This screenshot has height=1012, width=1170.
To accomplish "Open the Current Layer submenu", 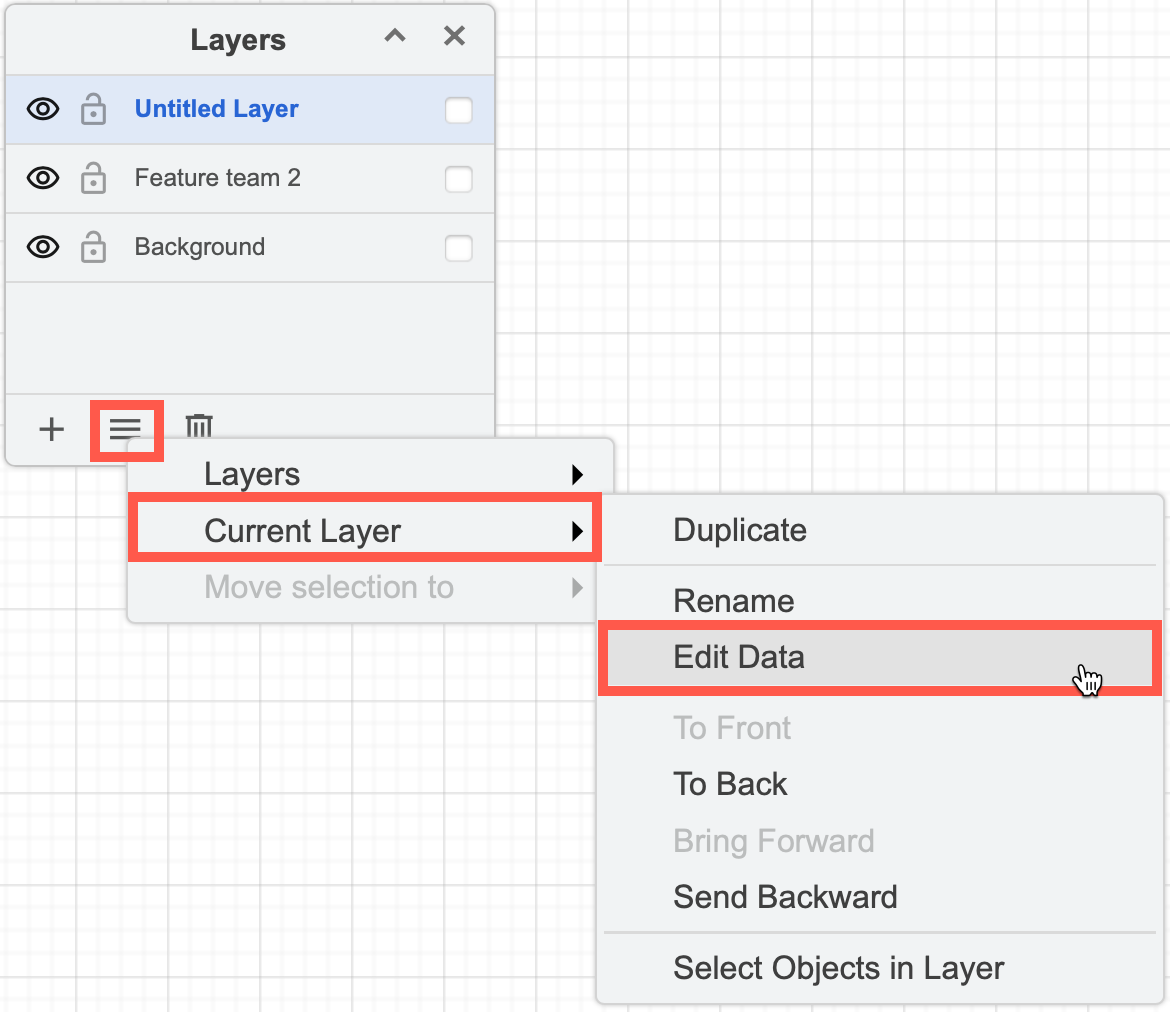I will [302, 531].
